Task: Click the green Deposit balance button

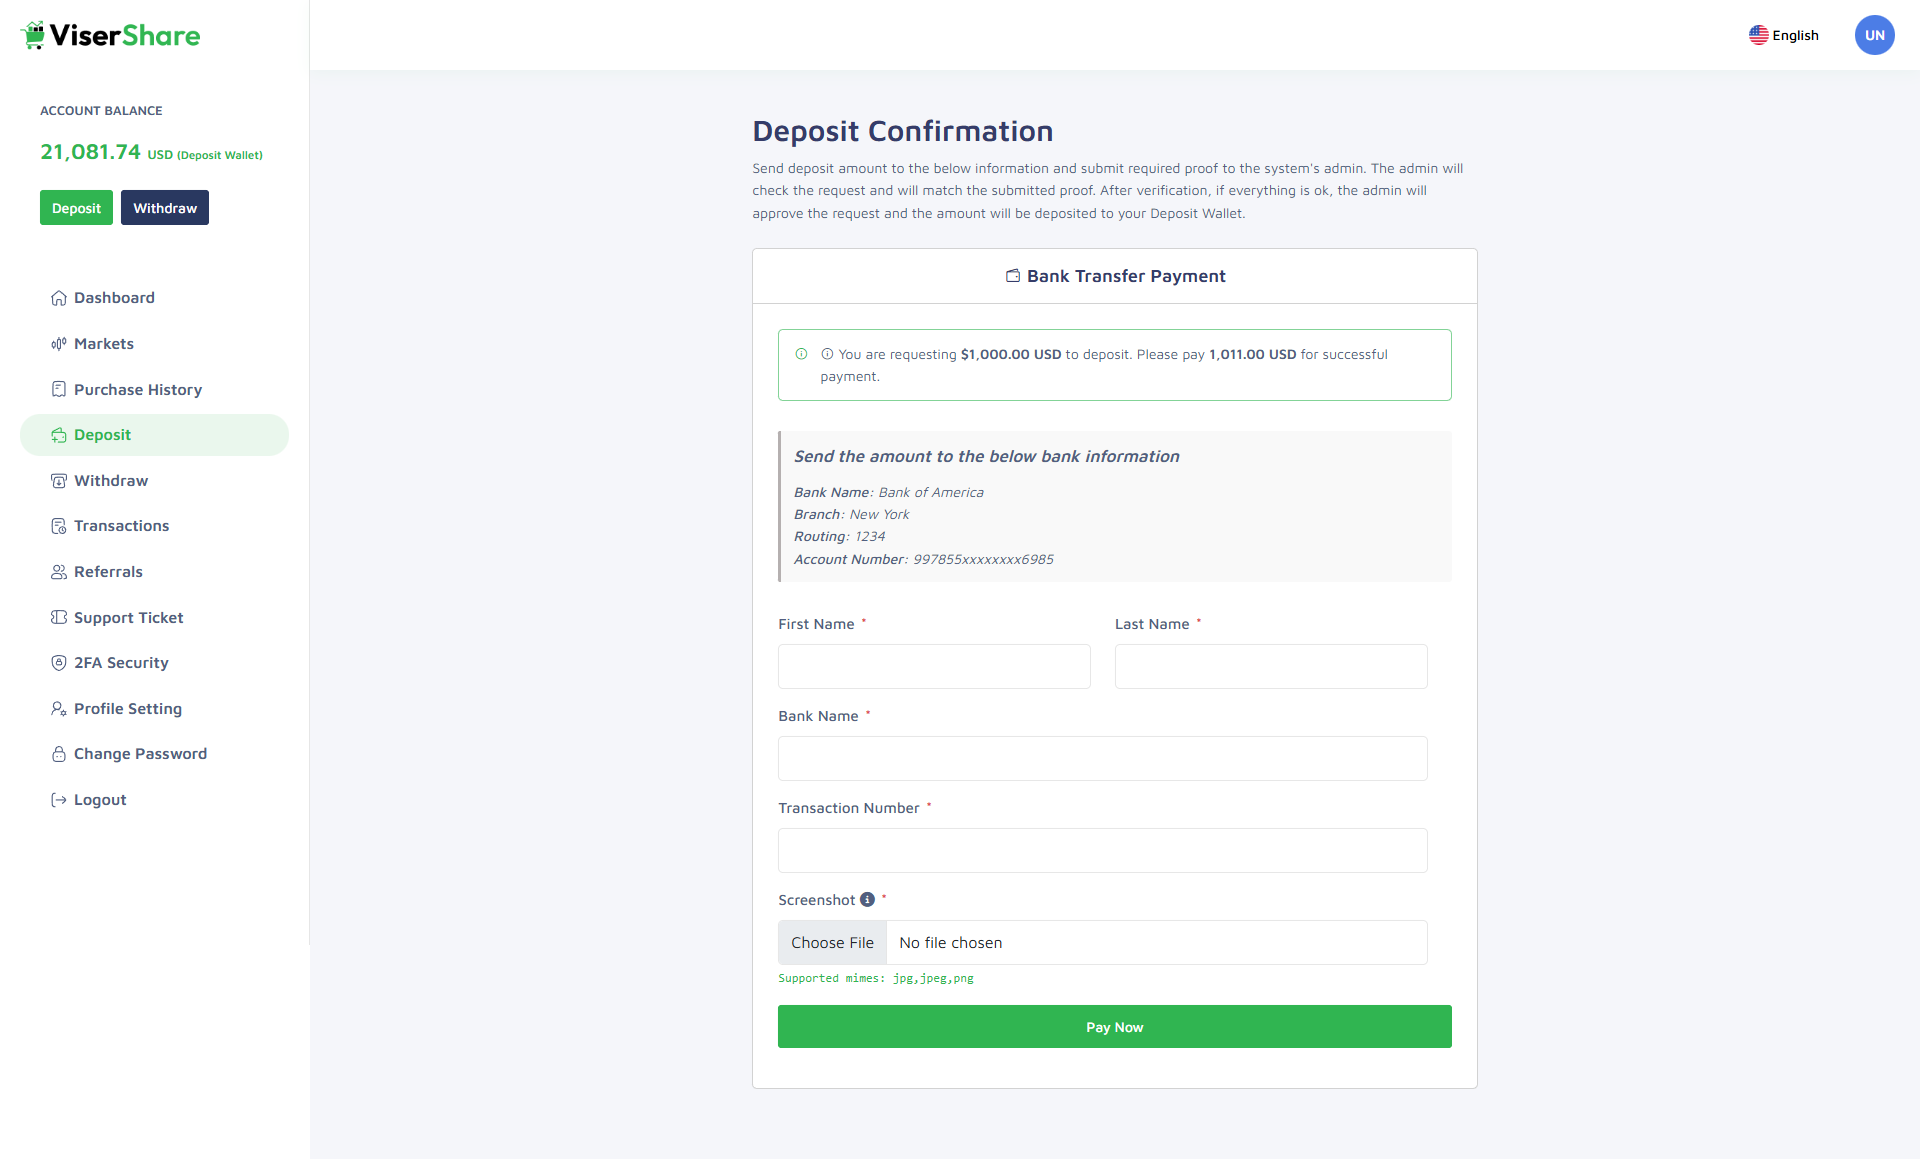Action: tap(76, 208)
